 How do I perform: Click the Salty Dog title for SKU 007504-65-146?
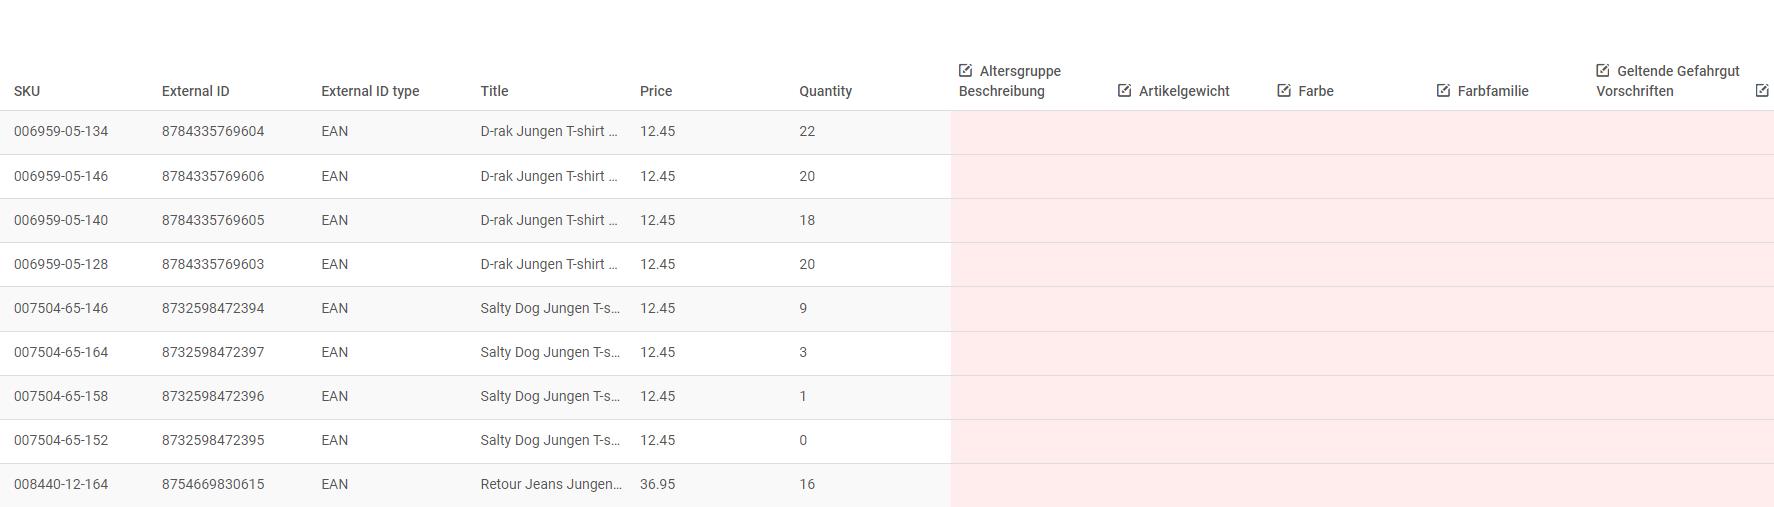pos(550,308)
